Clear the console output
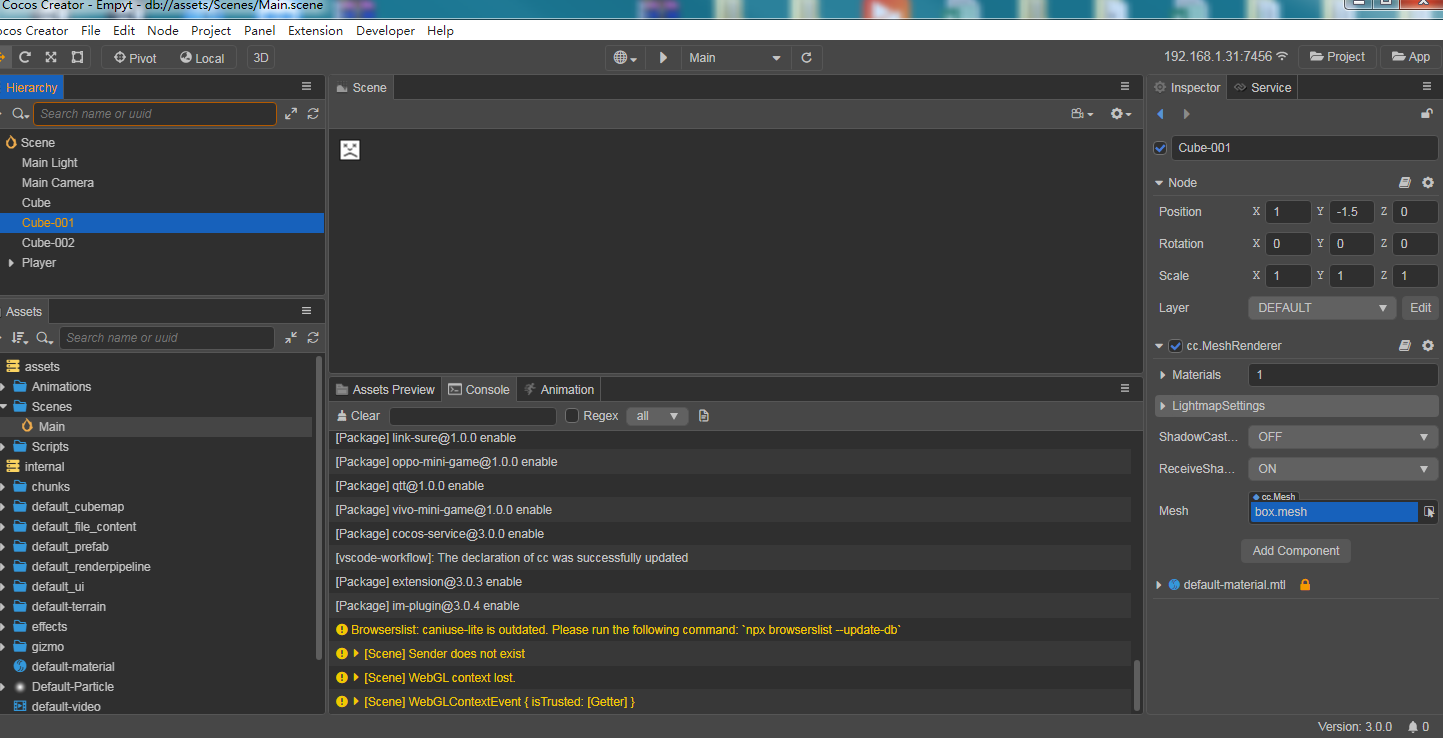The width and height of the screenshot is (1443, 738). click(x=358, y=416)
